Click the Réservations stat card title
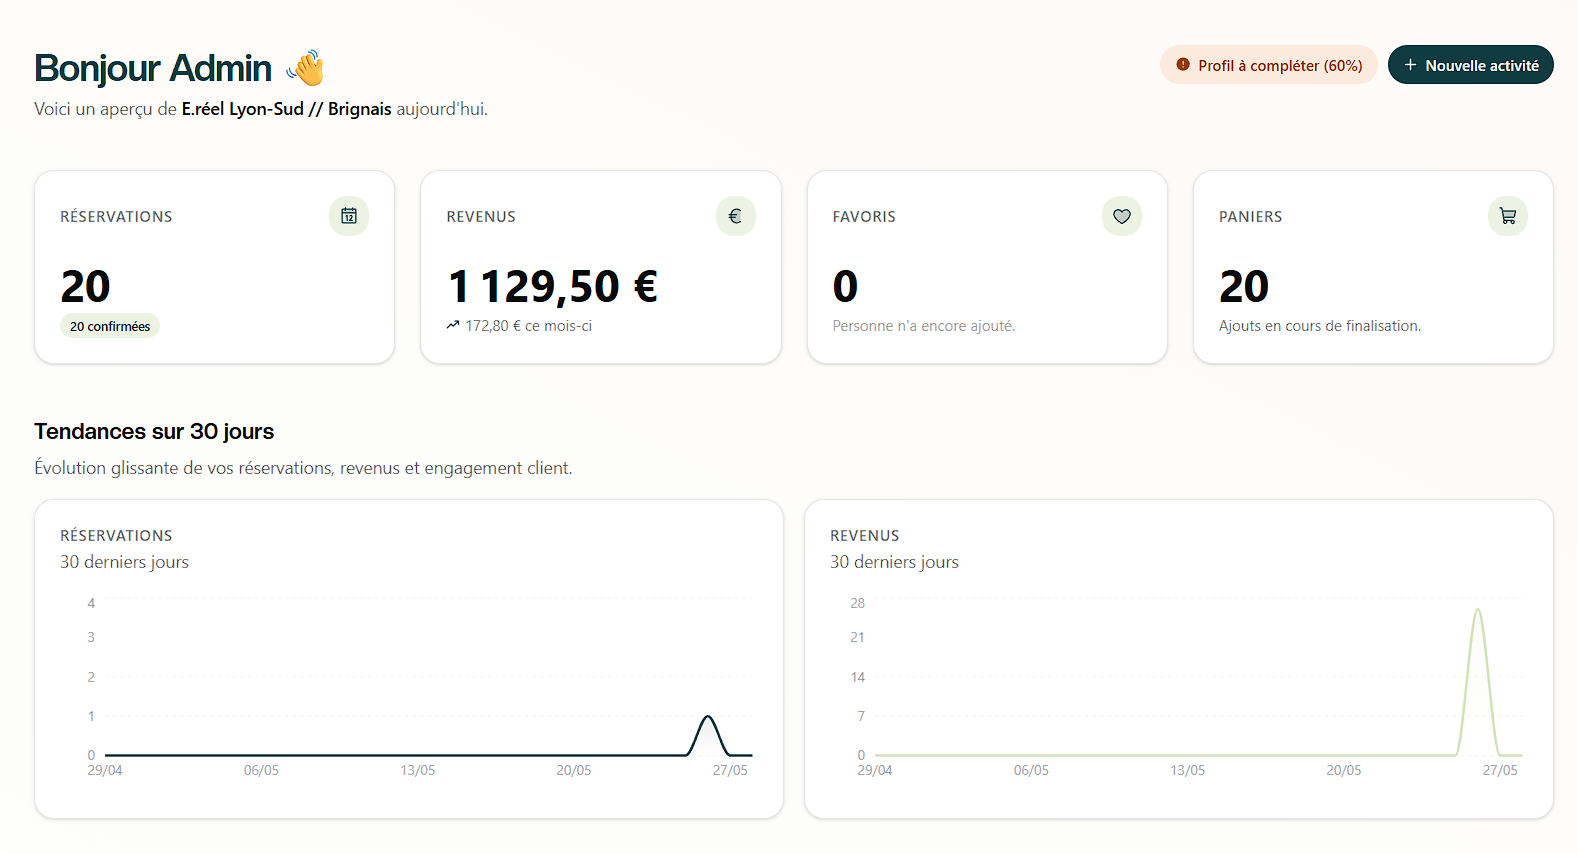Image resolution: width=1578 pixels, height=853 pixels. click(116, 217)
